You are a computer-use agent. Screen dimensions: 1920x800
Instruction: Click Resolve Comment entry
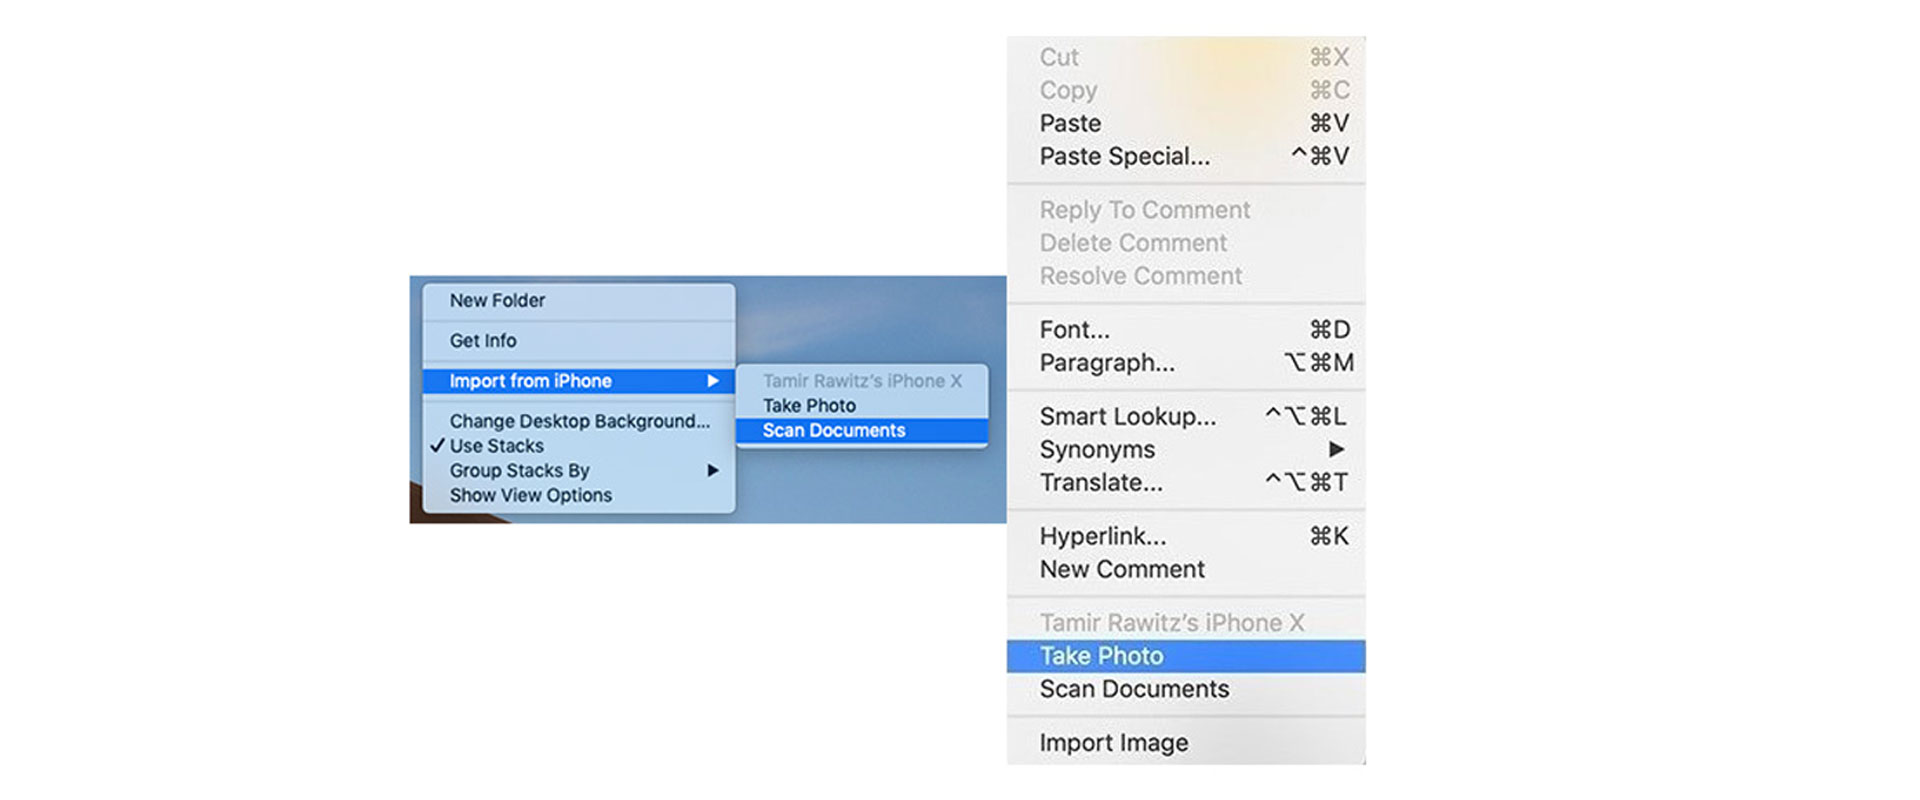click(1186, 276)
